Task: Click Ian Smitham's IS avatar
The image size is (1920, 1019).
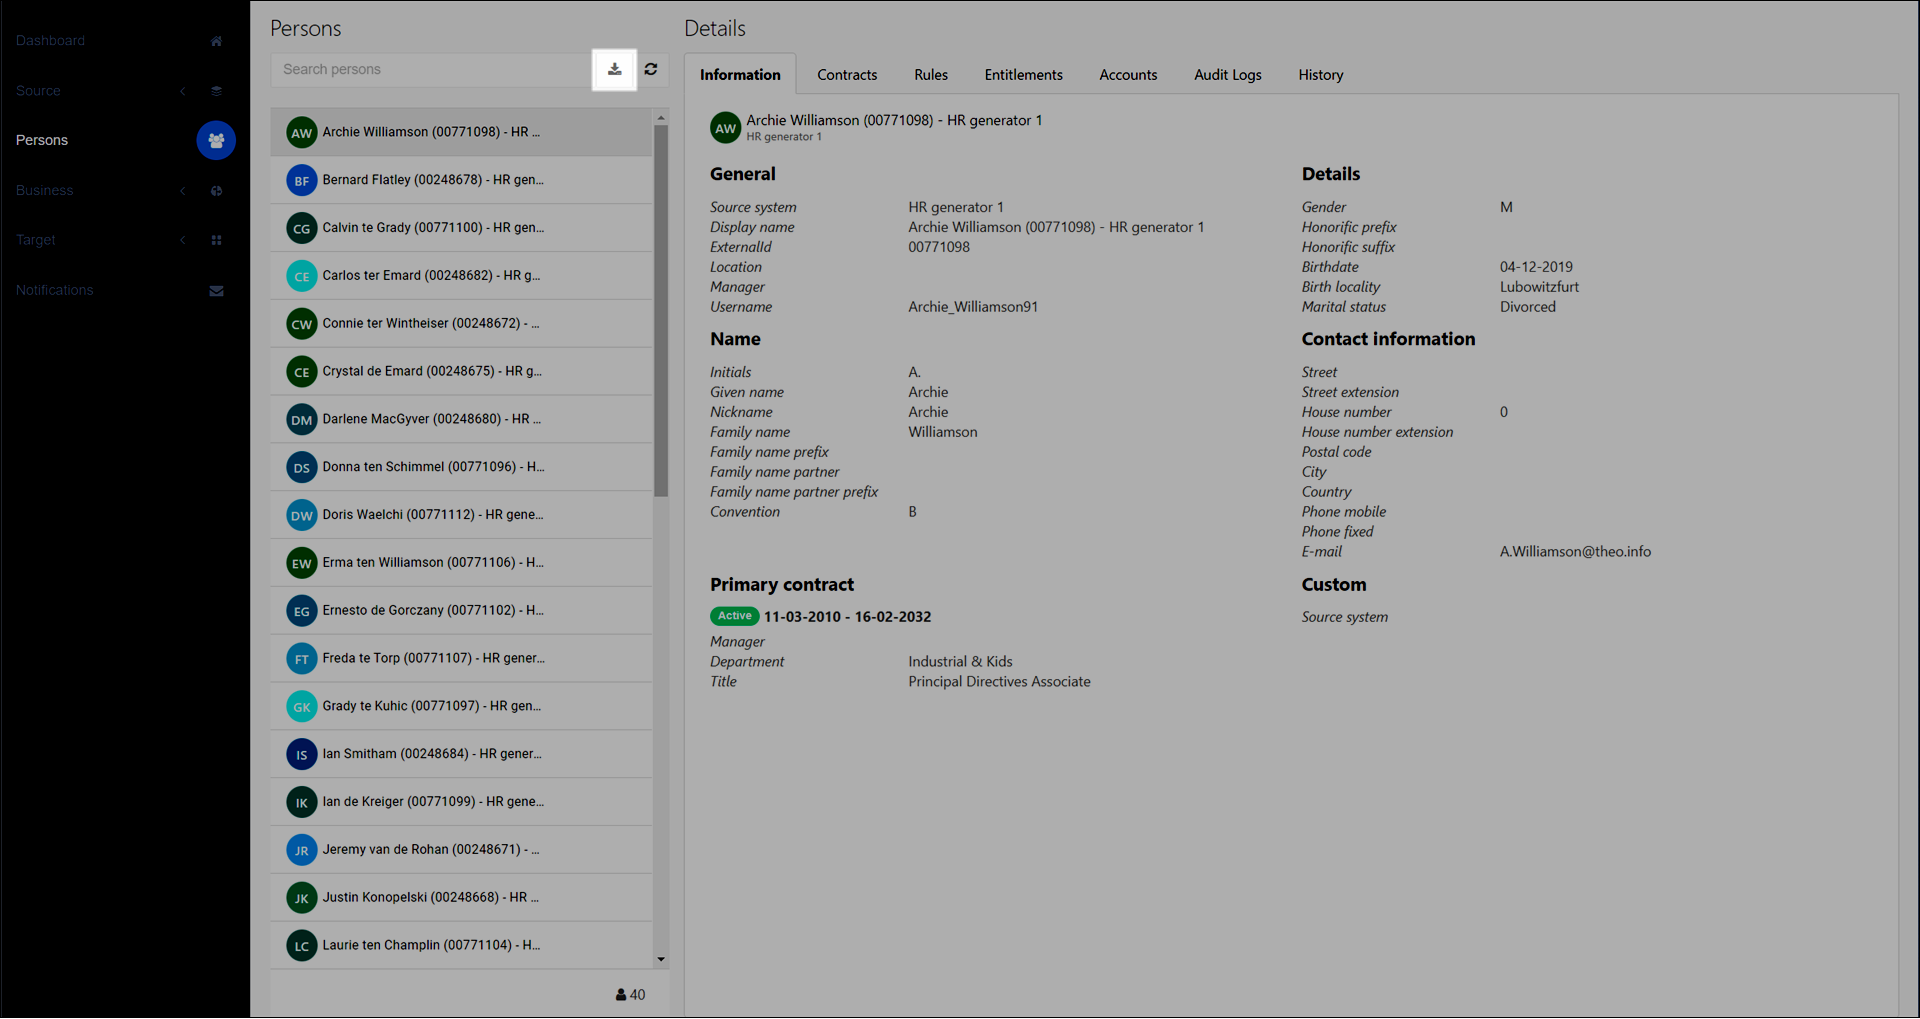Action: click(301, 755)
